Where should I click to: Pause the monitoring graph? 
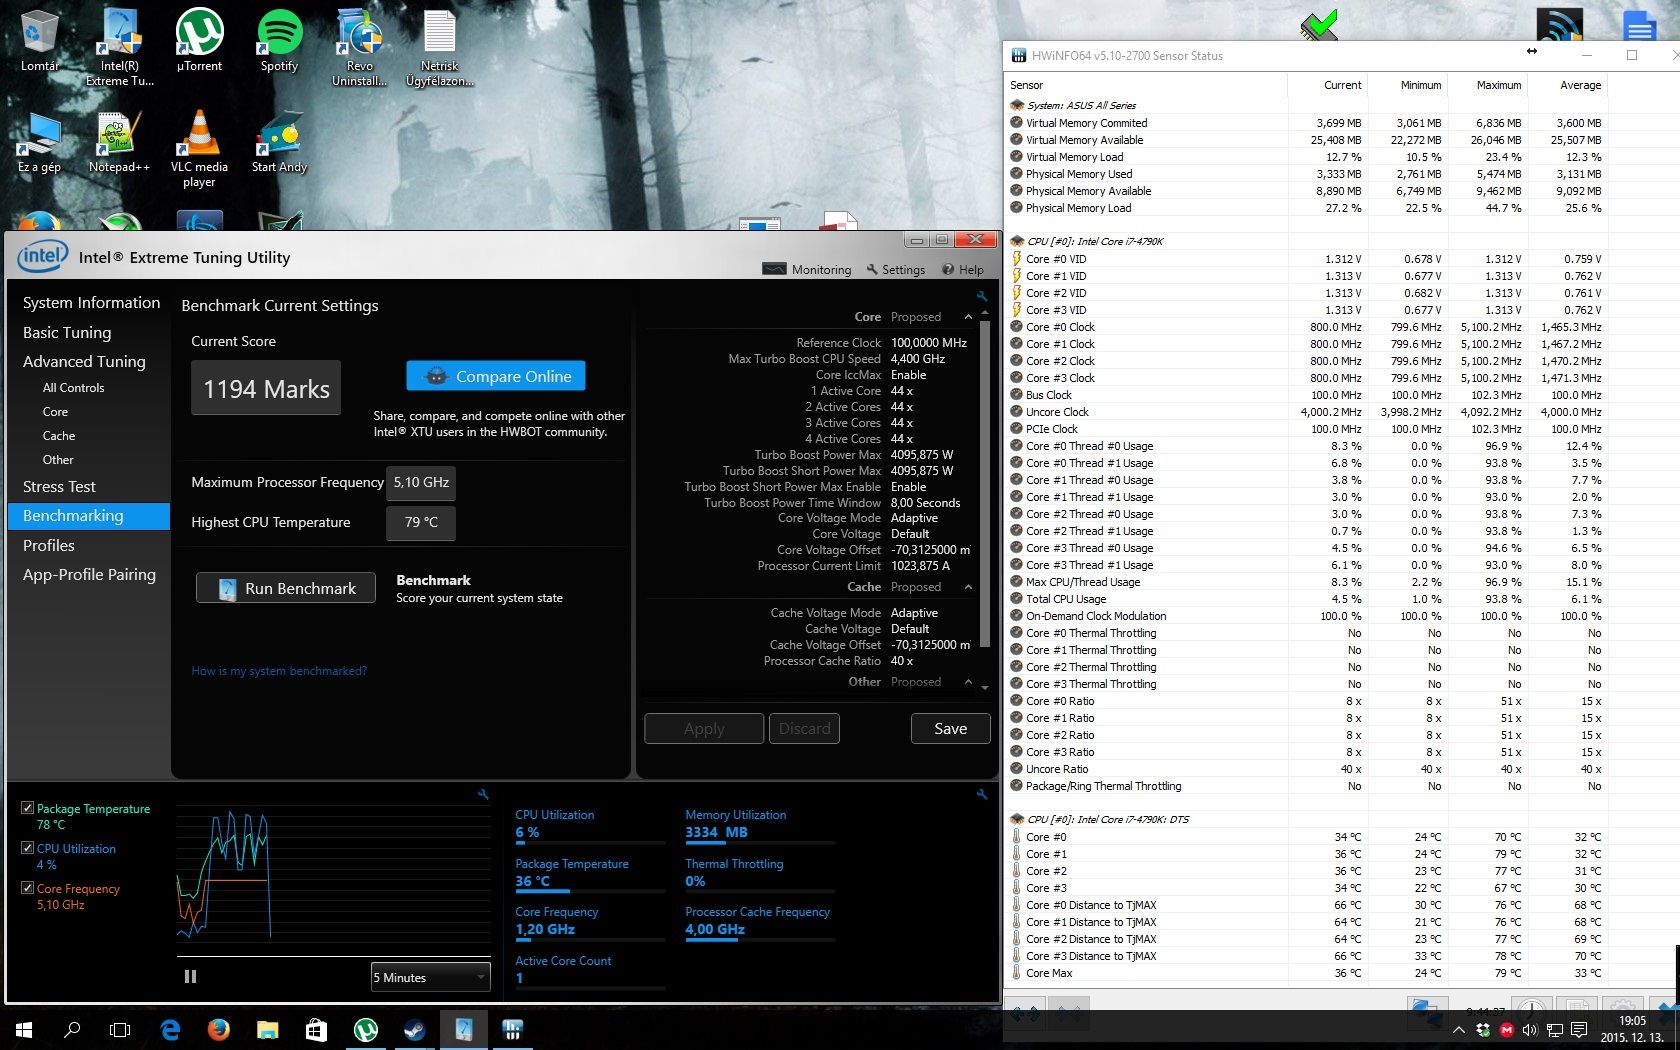[190, 977]
